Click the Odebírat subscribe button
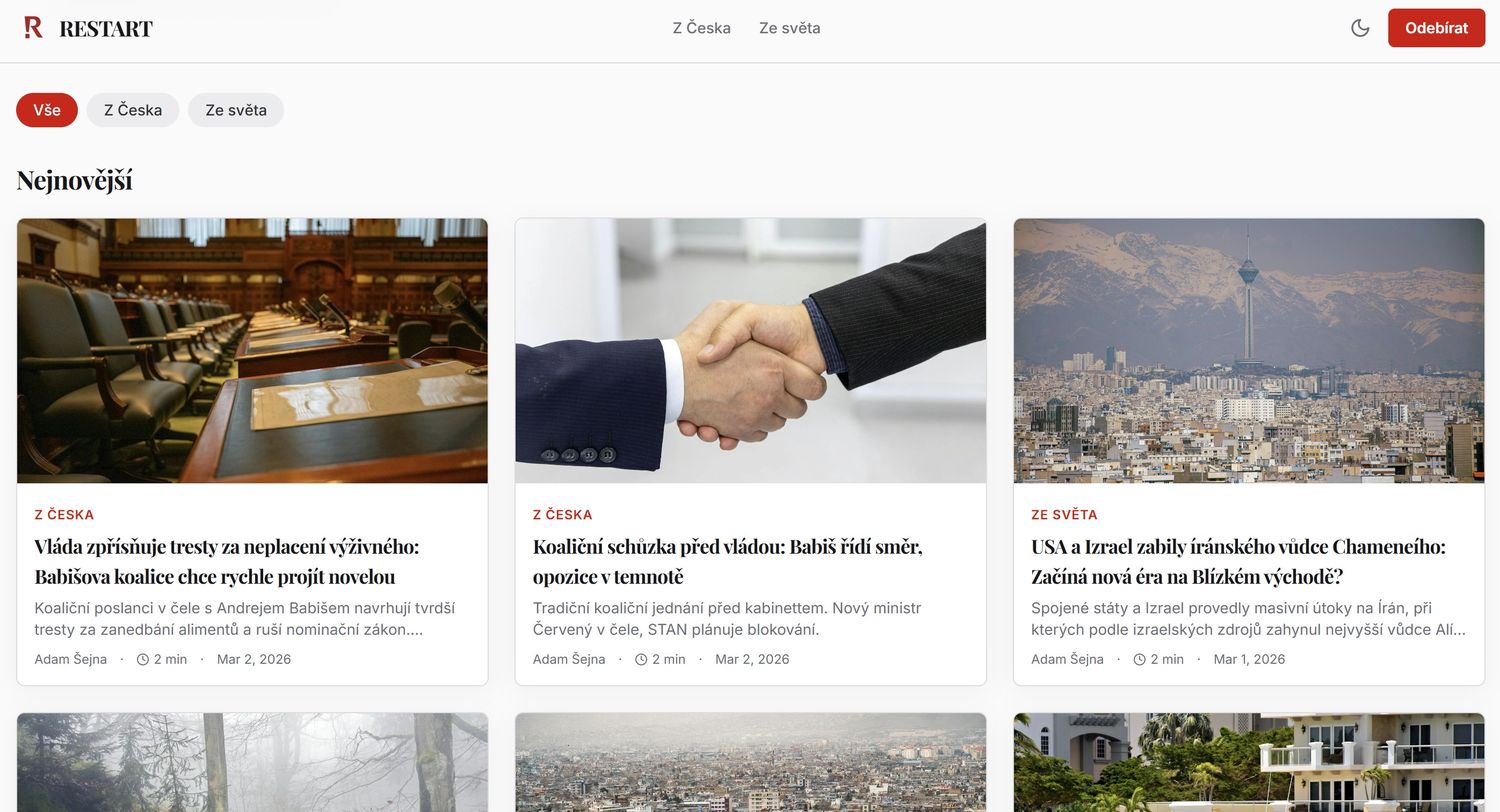Image resolution: width=1500 pixels, height=812 pixels. pyautogui.click(x=1436, y=28)
